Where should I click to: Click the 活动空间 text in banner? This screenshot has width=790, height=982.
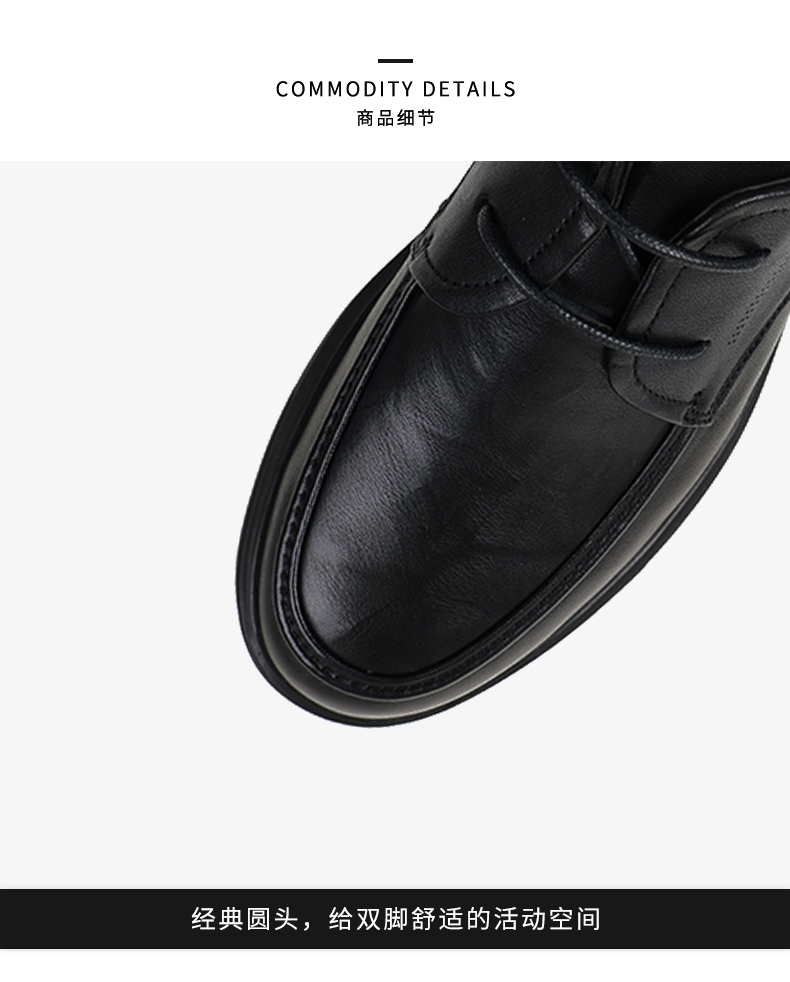click(x=547, y=919)
